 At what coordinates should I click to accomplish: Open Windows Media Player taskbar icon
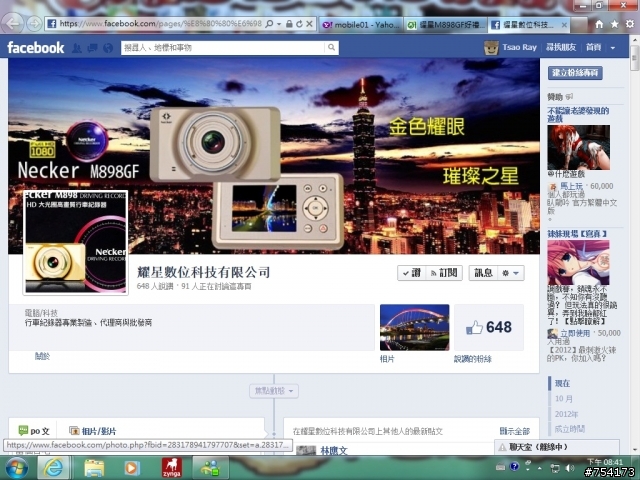coord(131,468)
